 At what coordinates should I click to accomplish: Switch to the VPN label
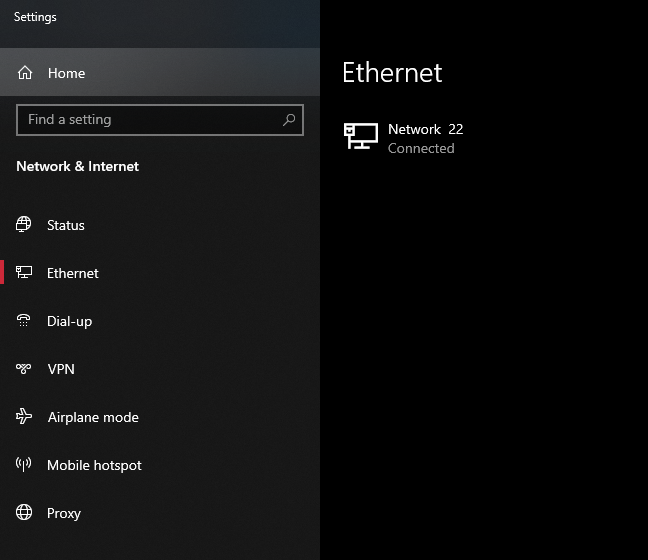61,369
